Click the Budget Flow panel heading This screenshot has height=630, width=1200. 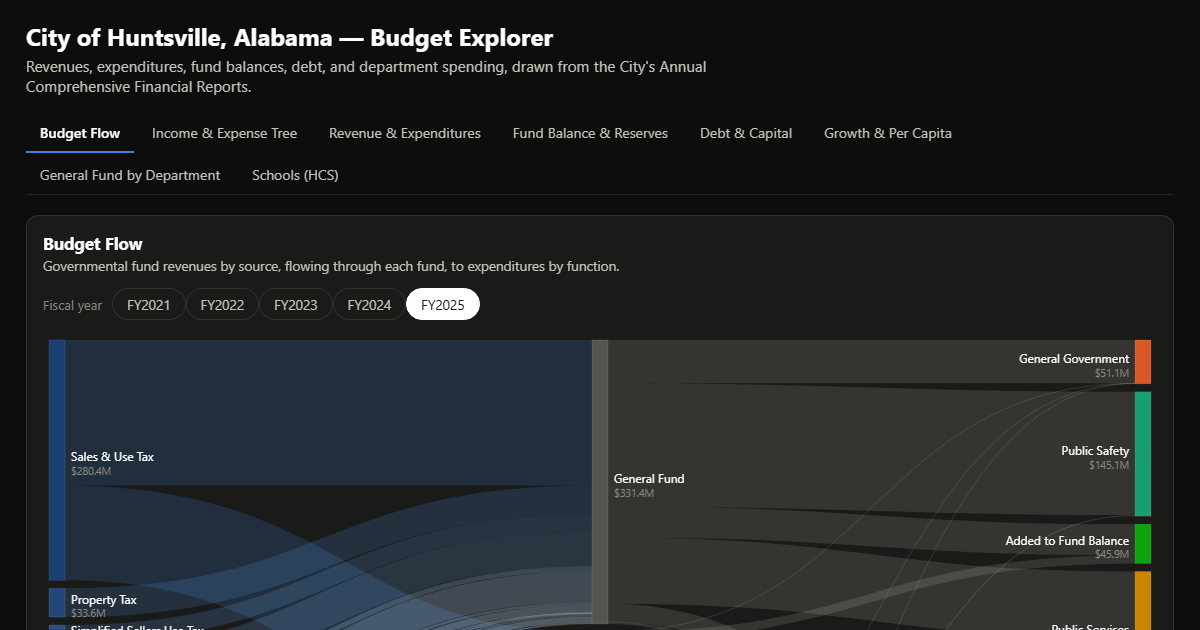(x=93, y=244)
